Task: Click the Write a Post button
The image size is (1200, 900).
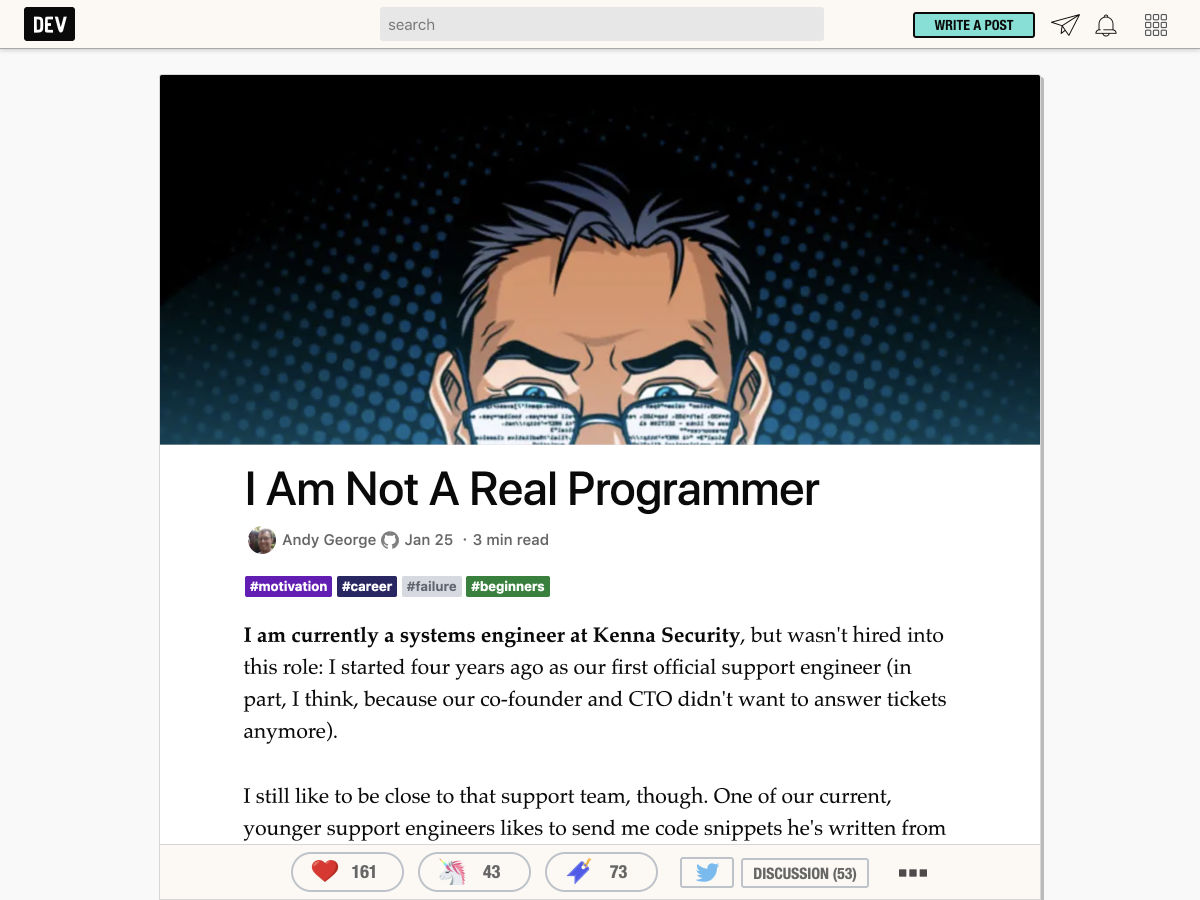Action: click(x=974, y=25)
